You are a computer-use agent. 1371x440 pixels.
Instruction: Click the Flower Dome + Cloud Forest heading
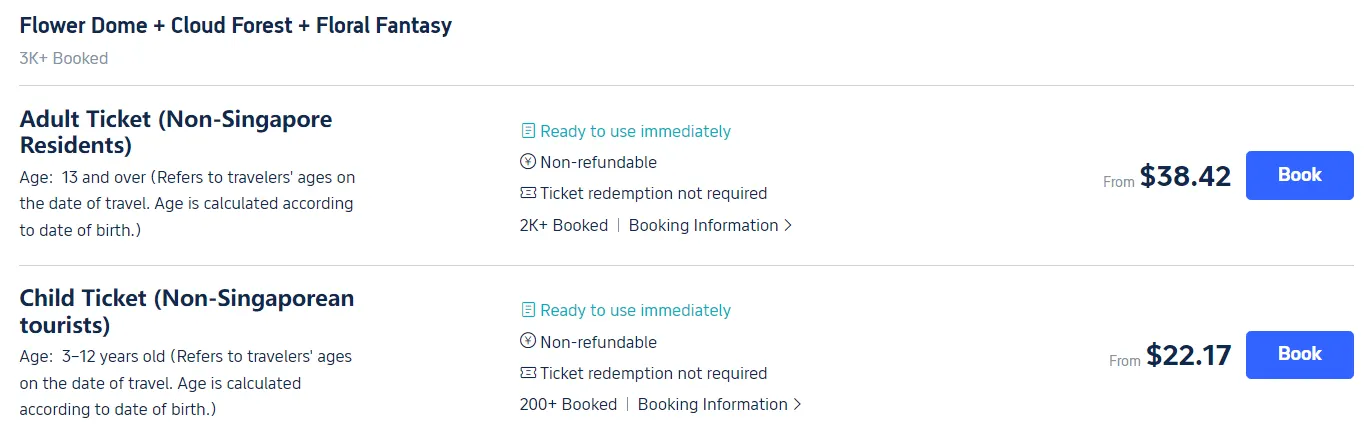(x=236, y=25)
